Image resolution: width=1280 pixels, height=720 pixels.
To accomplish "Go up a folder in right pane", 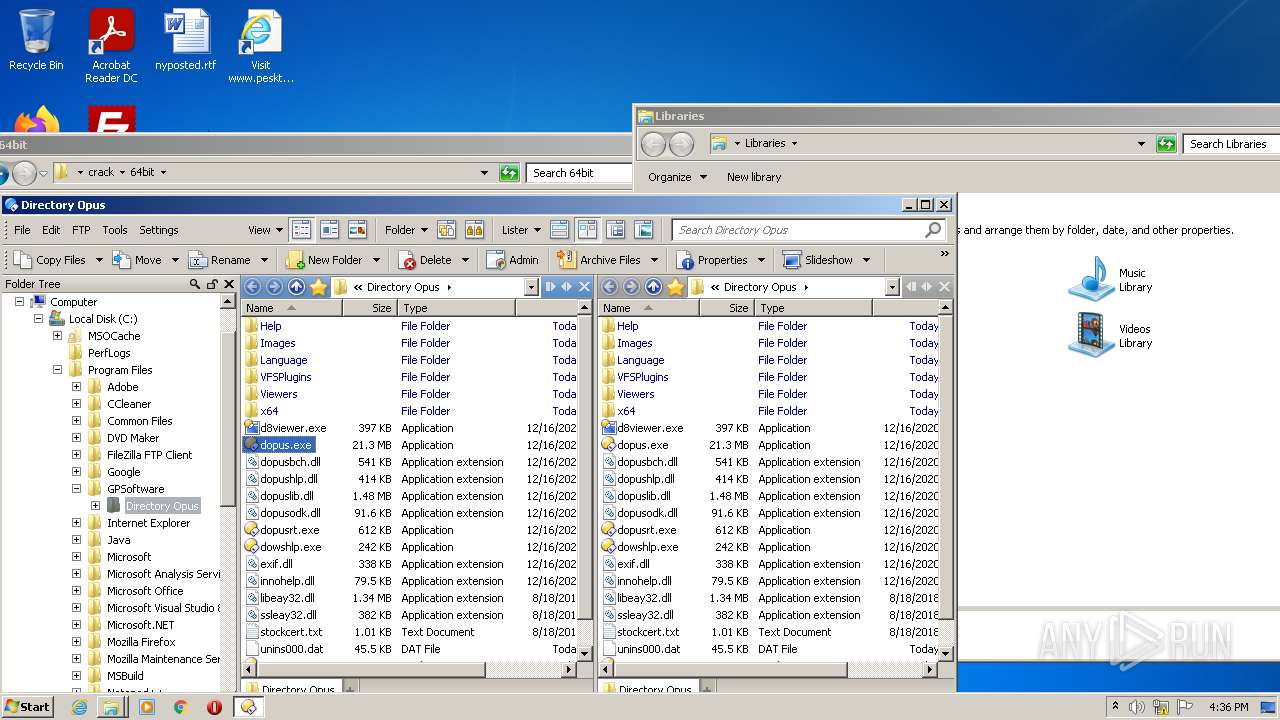I will click(654, 287).
